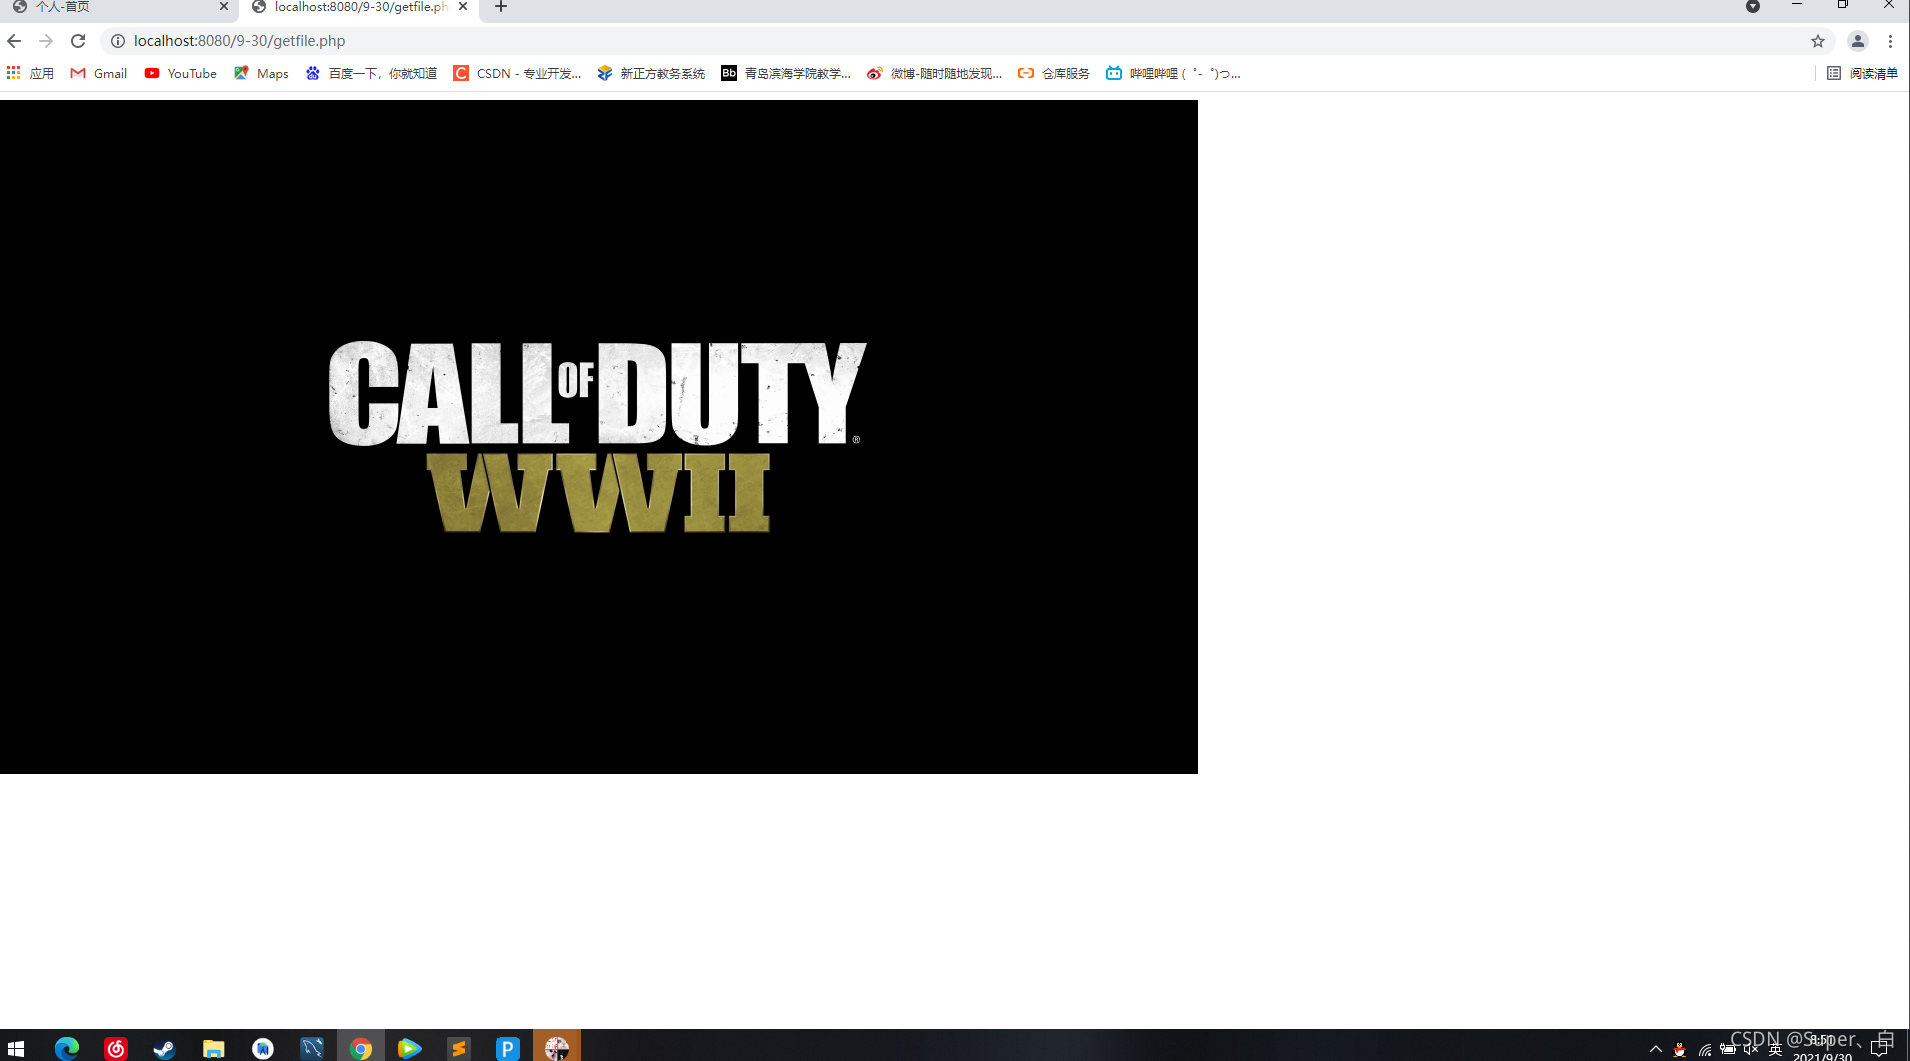This screenshot has width=1910, height=1061.
Task: Click the Call of Duty WWII image
Action: click(x=599, y=436)
